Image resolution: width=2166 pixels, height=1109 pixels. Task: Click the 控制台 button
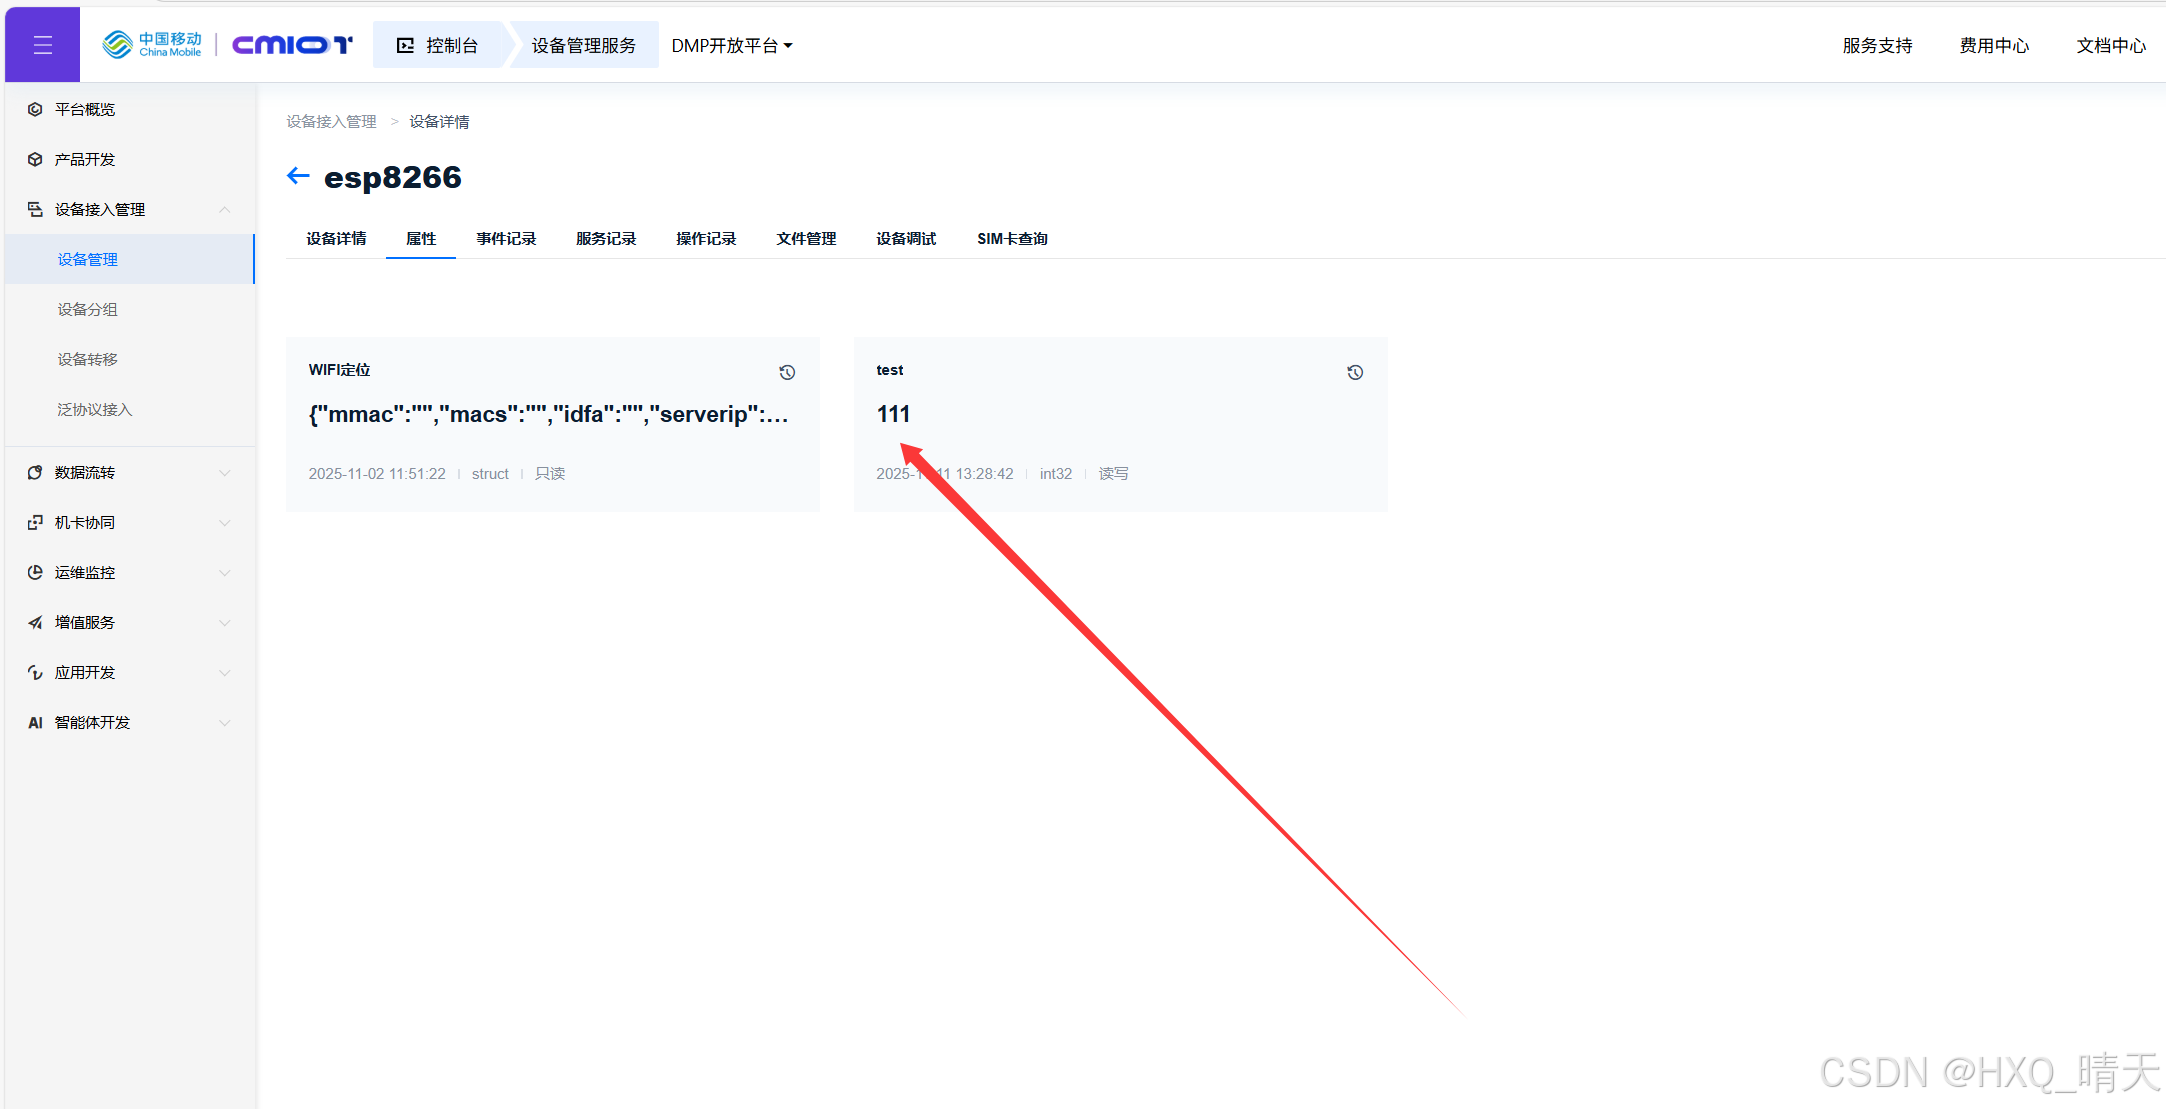tap(438, 46)
